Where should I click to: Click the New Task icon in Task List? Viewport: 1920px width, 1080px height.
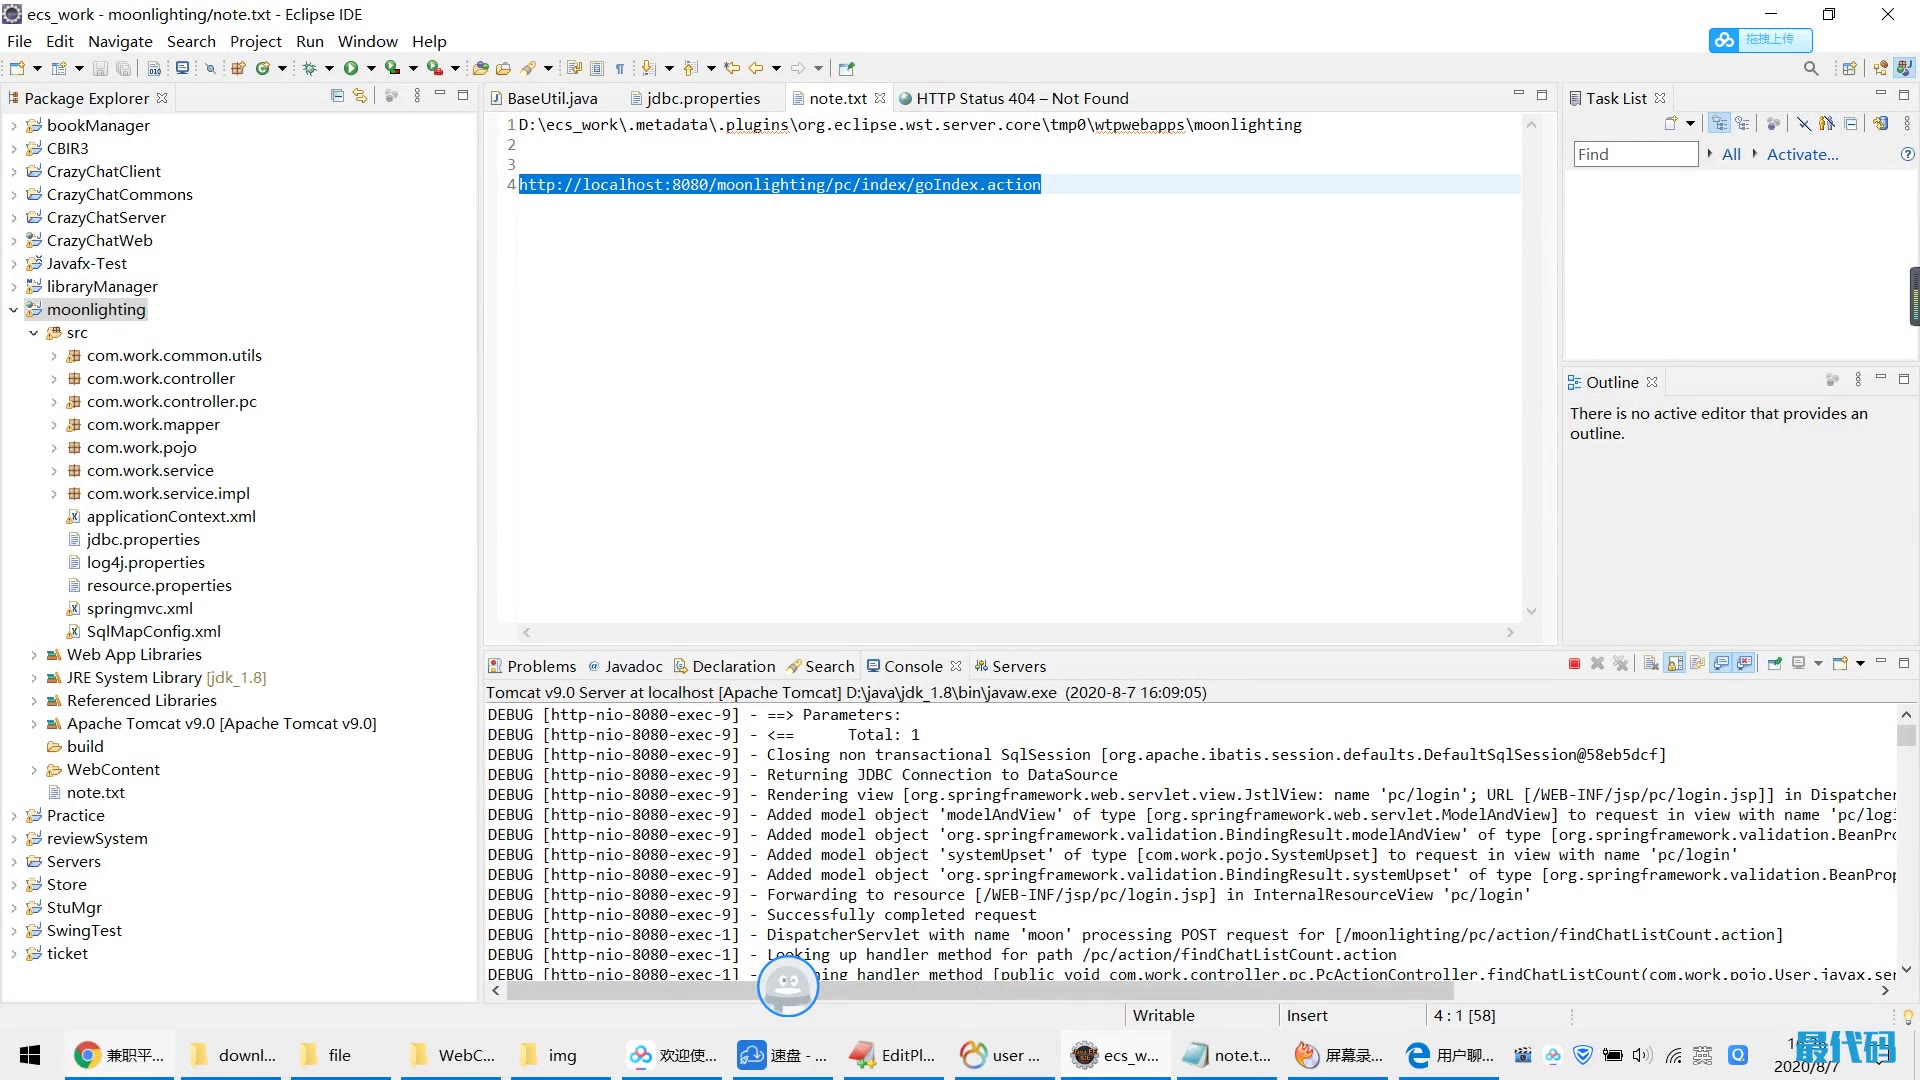coord(1671,123)
